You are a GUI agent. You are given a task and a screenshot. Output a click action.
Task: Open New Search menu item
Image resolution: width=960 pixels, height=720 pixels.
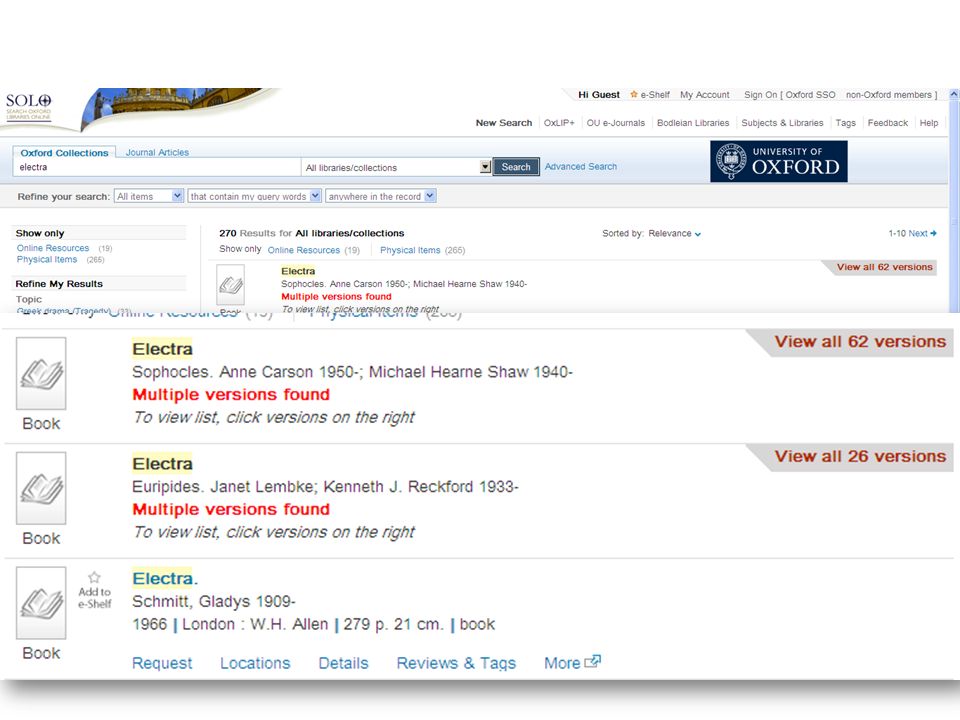[504, 122]
